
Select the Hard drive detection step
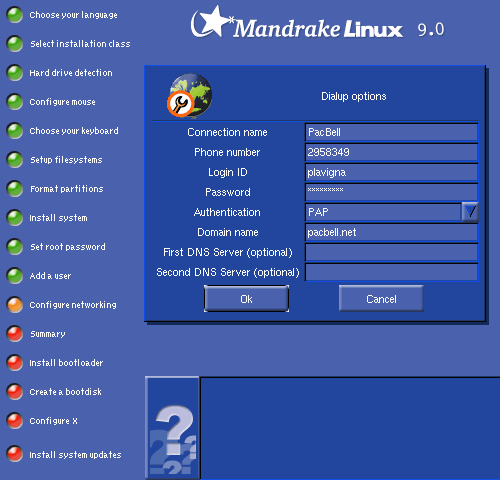click(71, 73)
